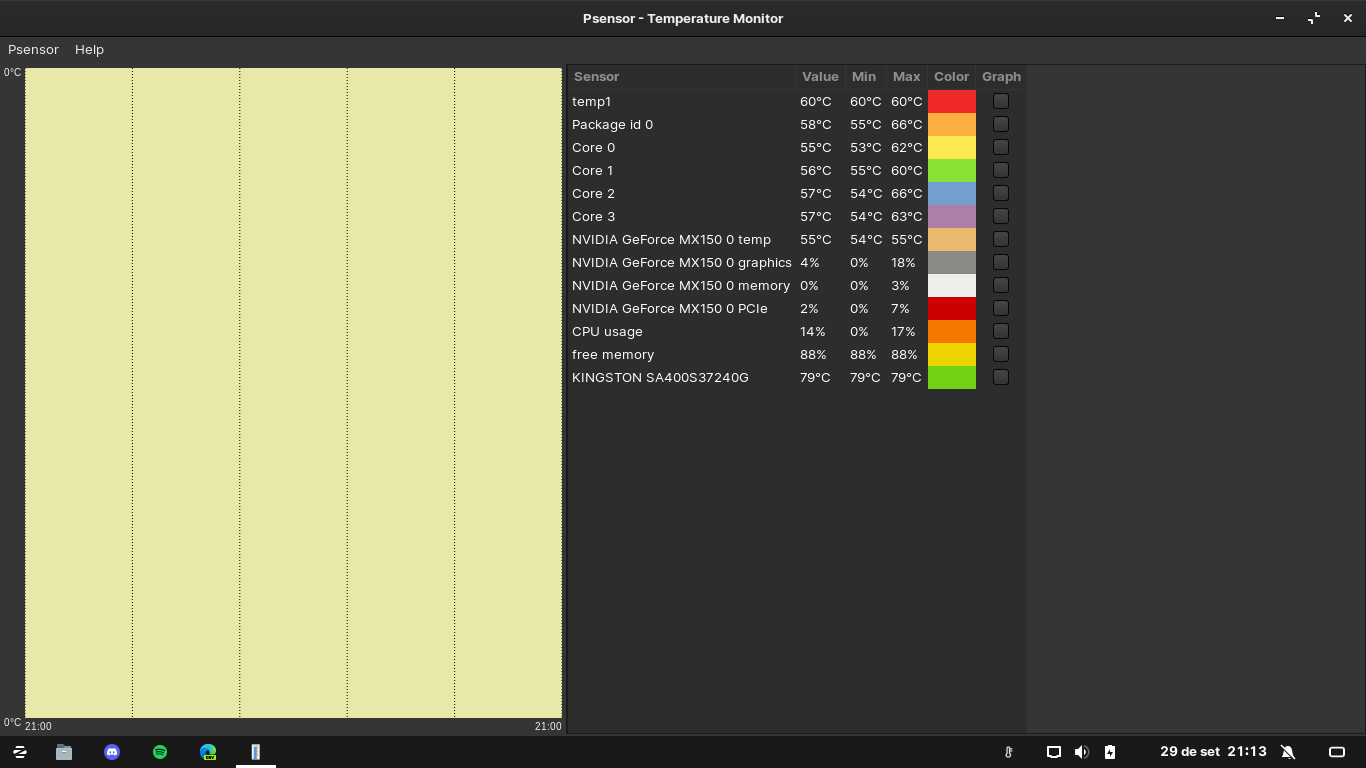Click the show desktop icon at taskbar end
This screenshot has width=1366, height=768.
point(1337,752)
